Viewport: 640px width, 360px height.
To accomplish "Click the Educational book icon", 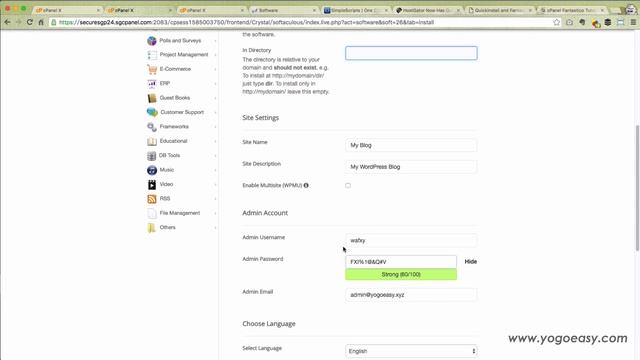I will tap(152, 141).
